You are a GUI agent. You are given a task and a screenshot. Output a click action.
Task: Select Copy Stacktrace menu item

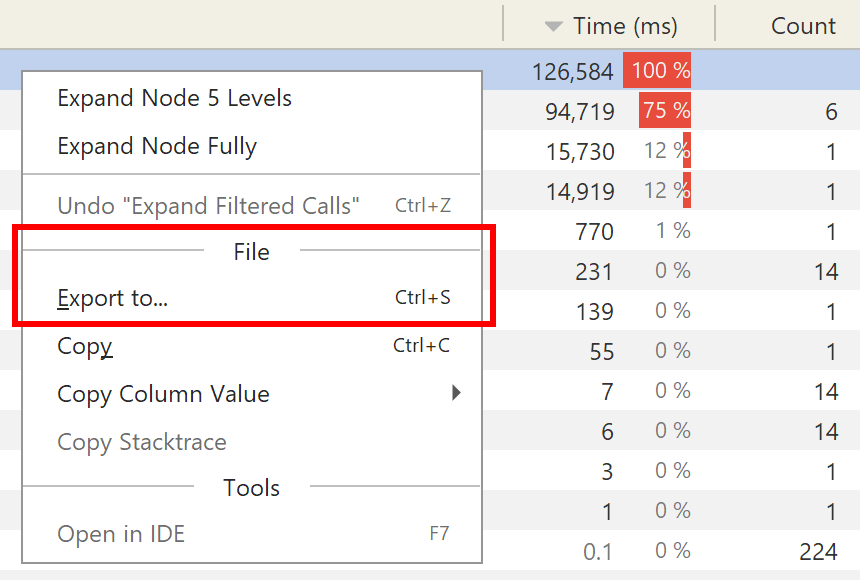click(x=252, y=442)
